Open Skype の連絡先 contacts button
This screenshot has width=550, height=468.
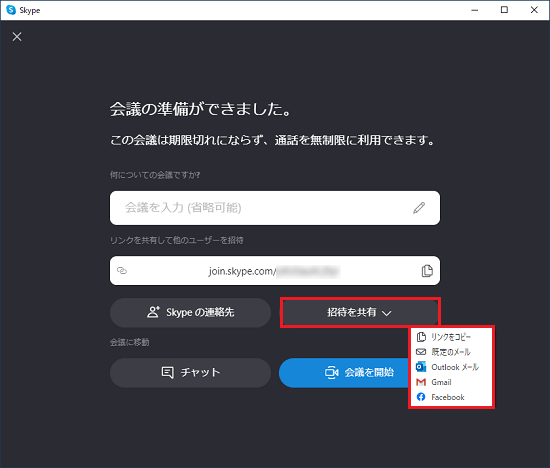click(x=190, y=312)
